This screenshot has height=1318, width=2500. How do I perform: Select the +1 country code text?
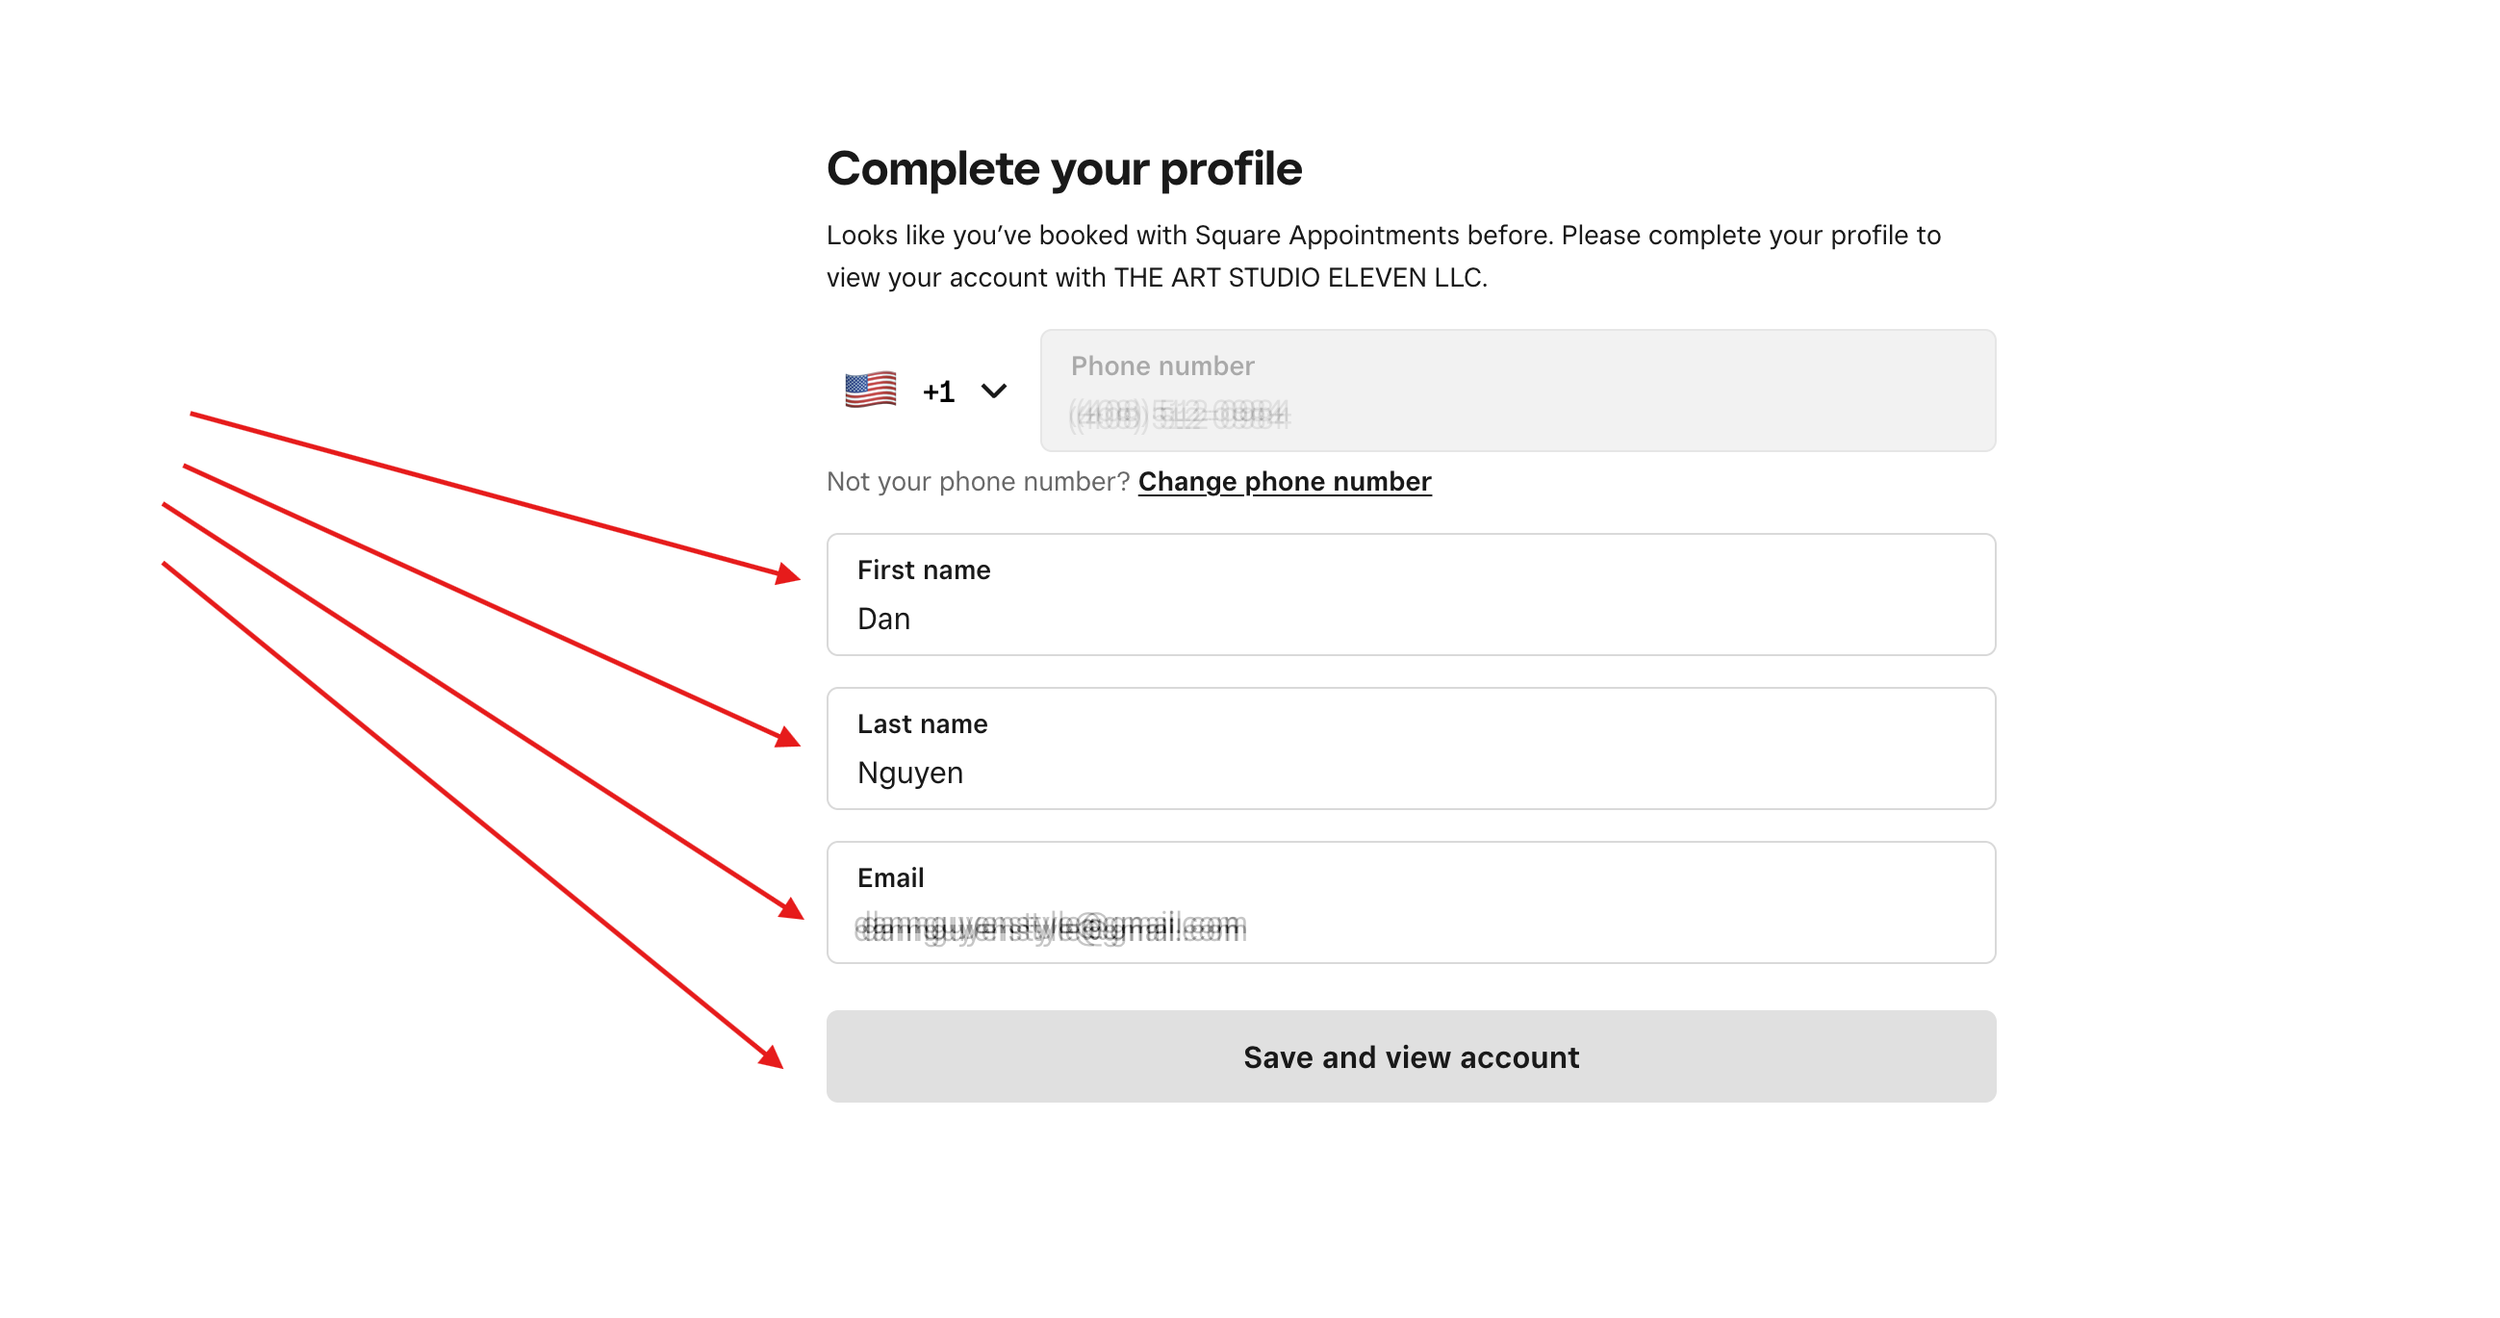pos(938,392)
